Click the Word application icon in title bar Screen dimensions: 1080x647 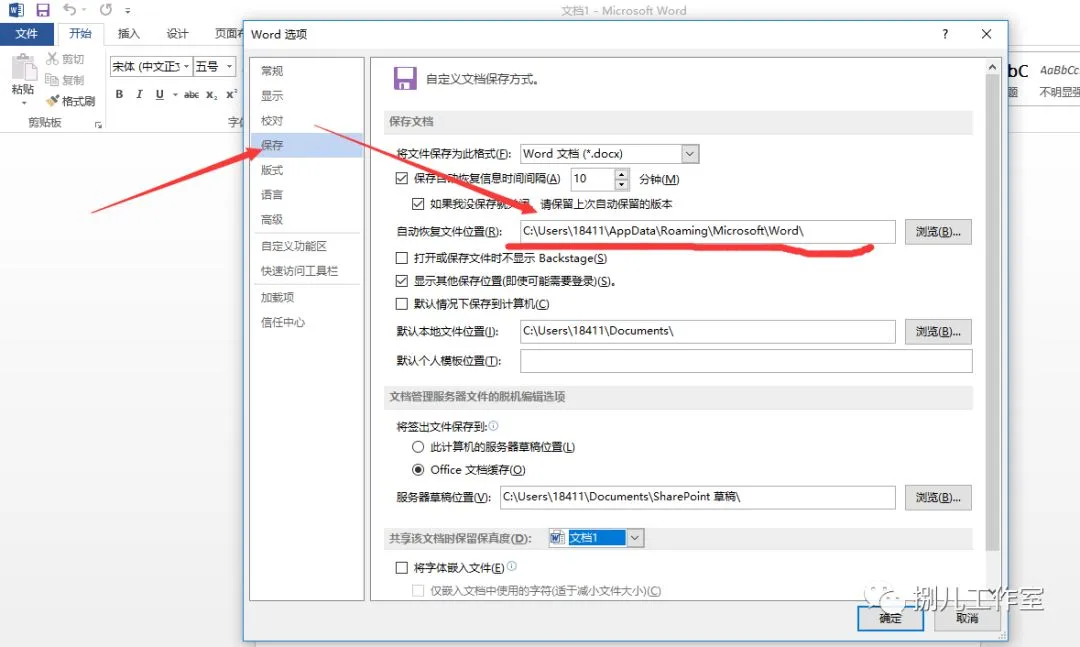16,10
